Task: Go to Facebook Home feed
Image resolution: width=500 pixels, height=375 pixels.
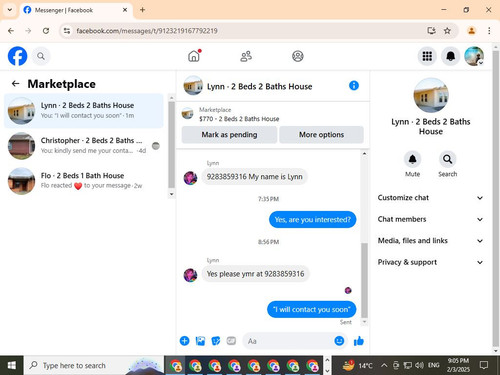Action: click(x=194, y=56)
